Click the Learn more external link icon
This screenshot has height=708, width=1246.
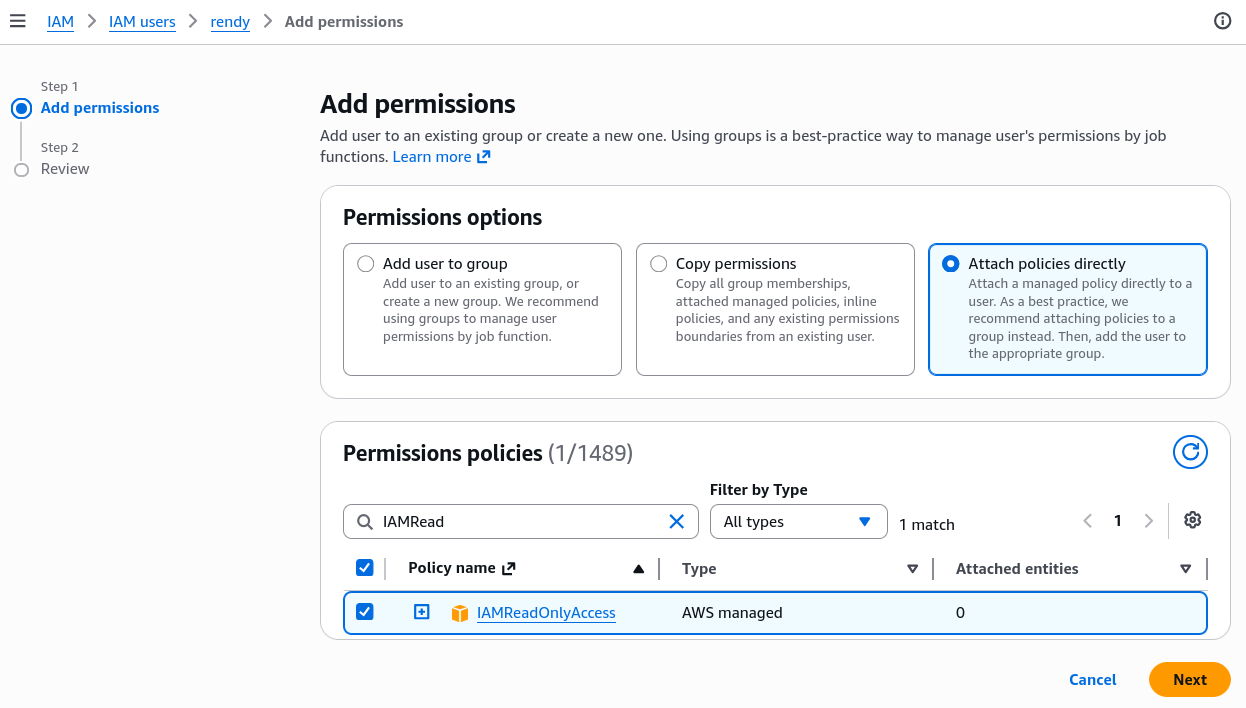click(484, 157)
